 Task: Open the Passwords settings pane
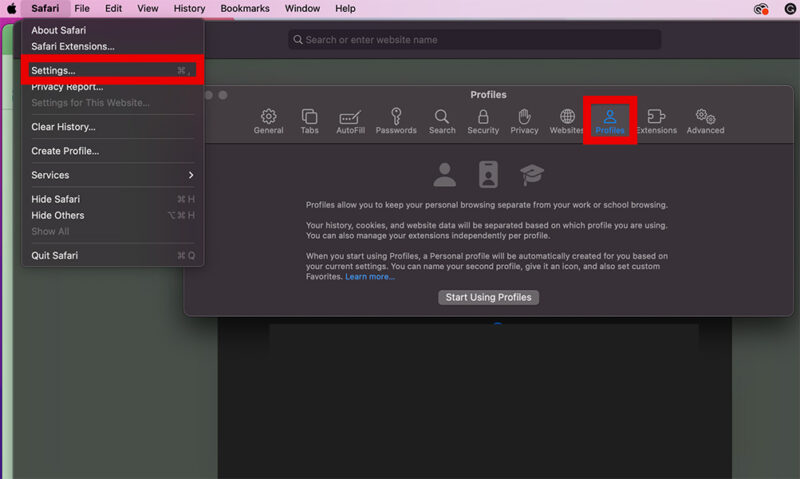click(396, 121)
